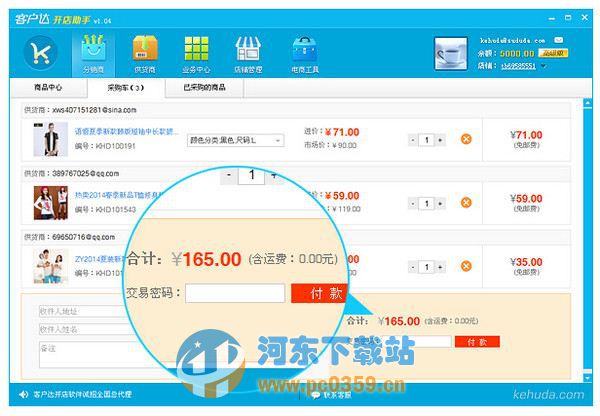Click the small red 付款 pay button
The height and width of the screenshot is (416, 600).
(477, 342)
